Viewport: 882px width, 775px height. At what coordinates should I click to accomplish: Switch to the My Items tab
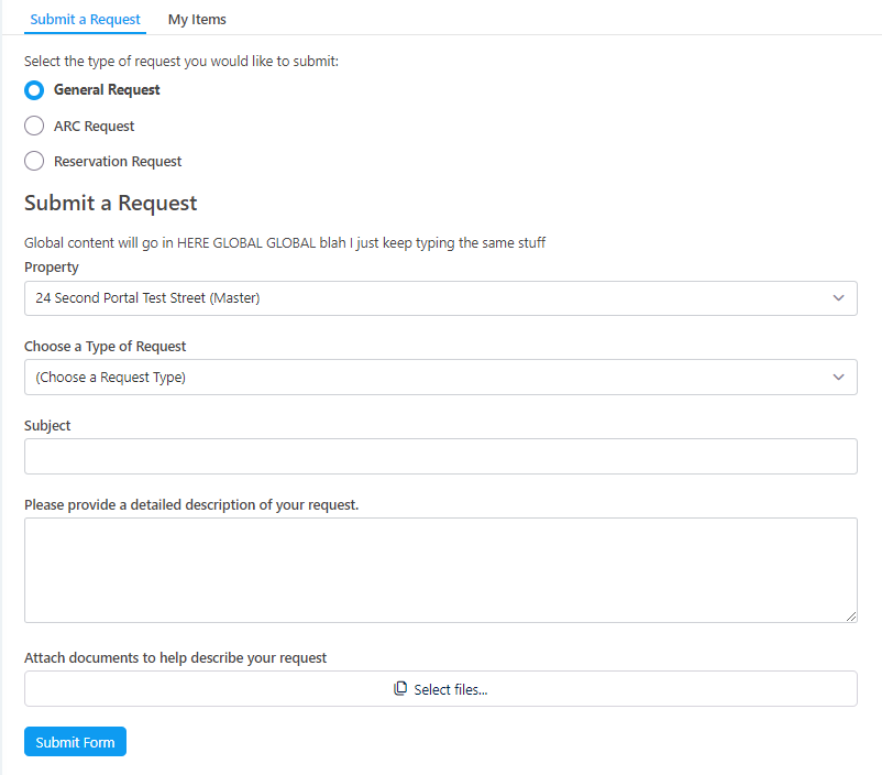(197, 19)
